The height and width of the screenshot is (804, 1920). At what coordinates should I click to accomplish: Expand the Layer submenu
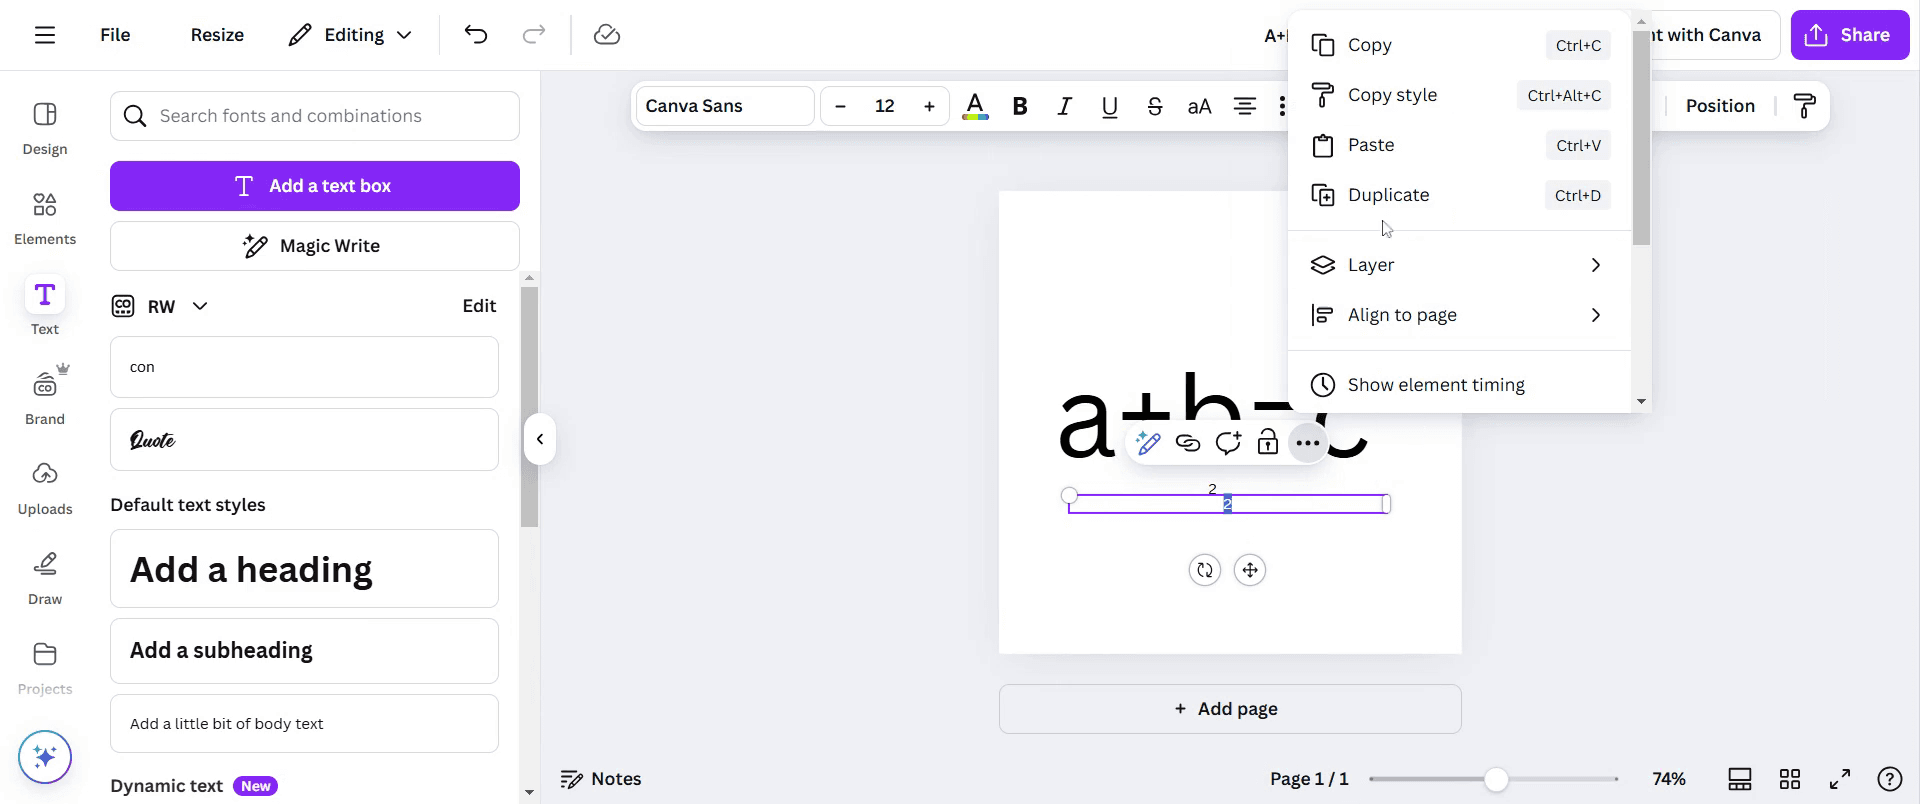(1460, 265)
